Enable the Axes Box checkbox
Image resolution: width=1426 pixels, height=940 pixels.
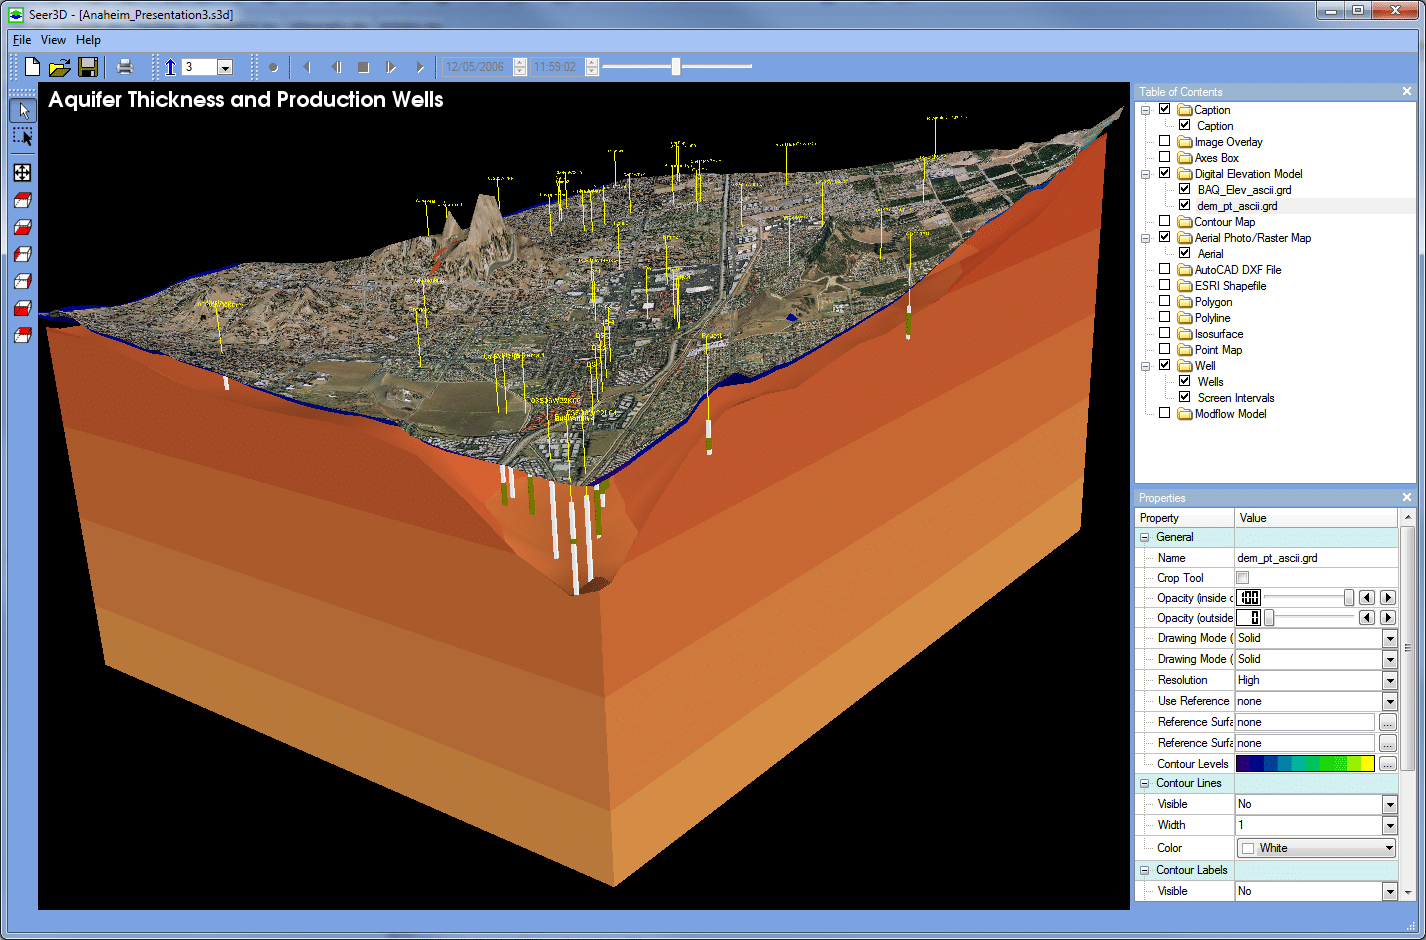[x=1164, y=157]
